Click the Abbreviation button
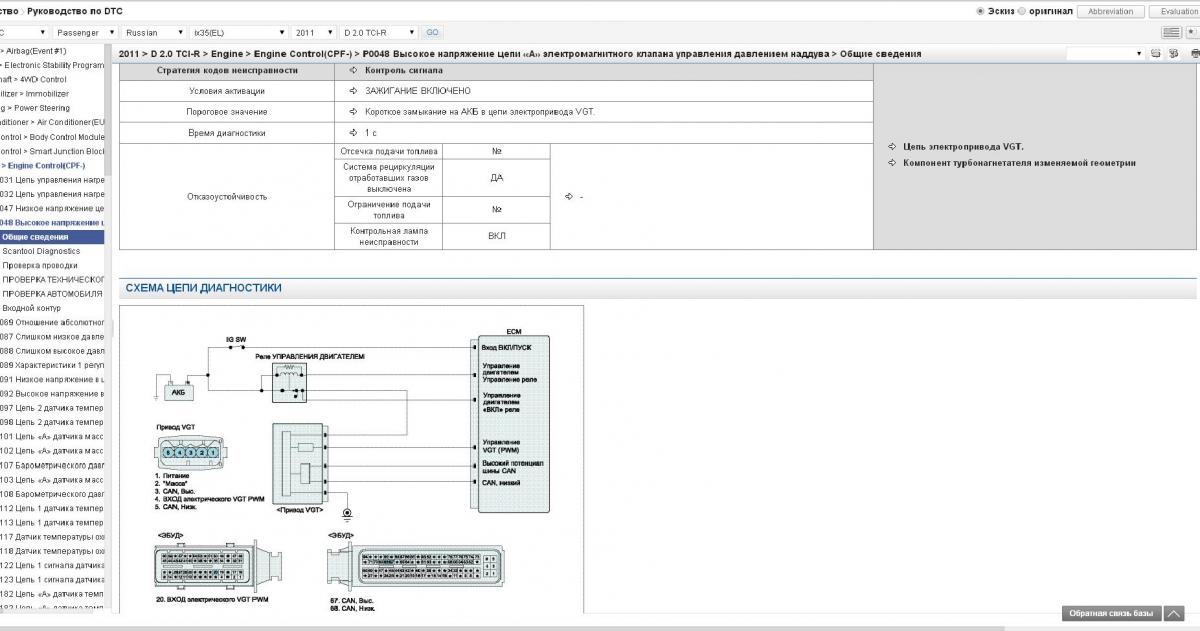This screenshot has height=631, width=1200. tap(1111, 11)
